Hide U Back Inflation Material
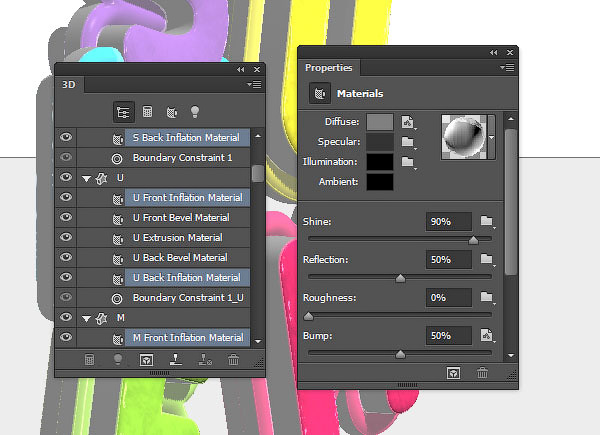 pos(66,277)
